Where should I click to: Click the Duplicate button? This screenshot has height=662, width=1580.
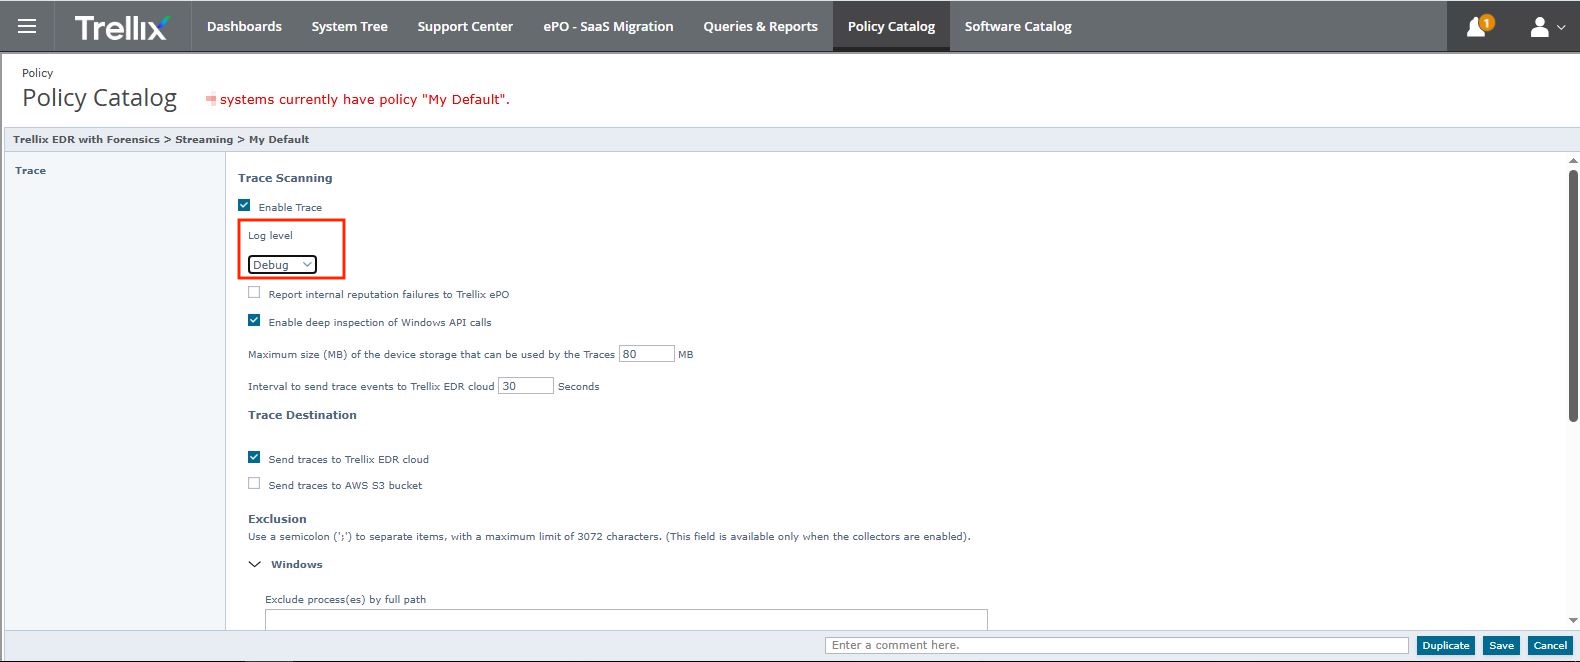pos(1445,646)
